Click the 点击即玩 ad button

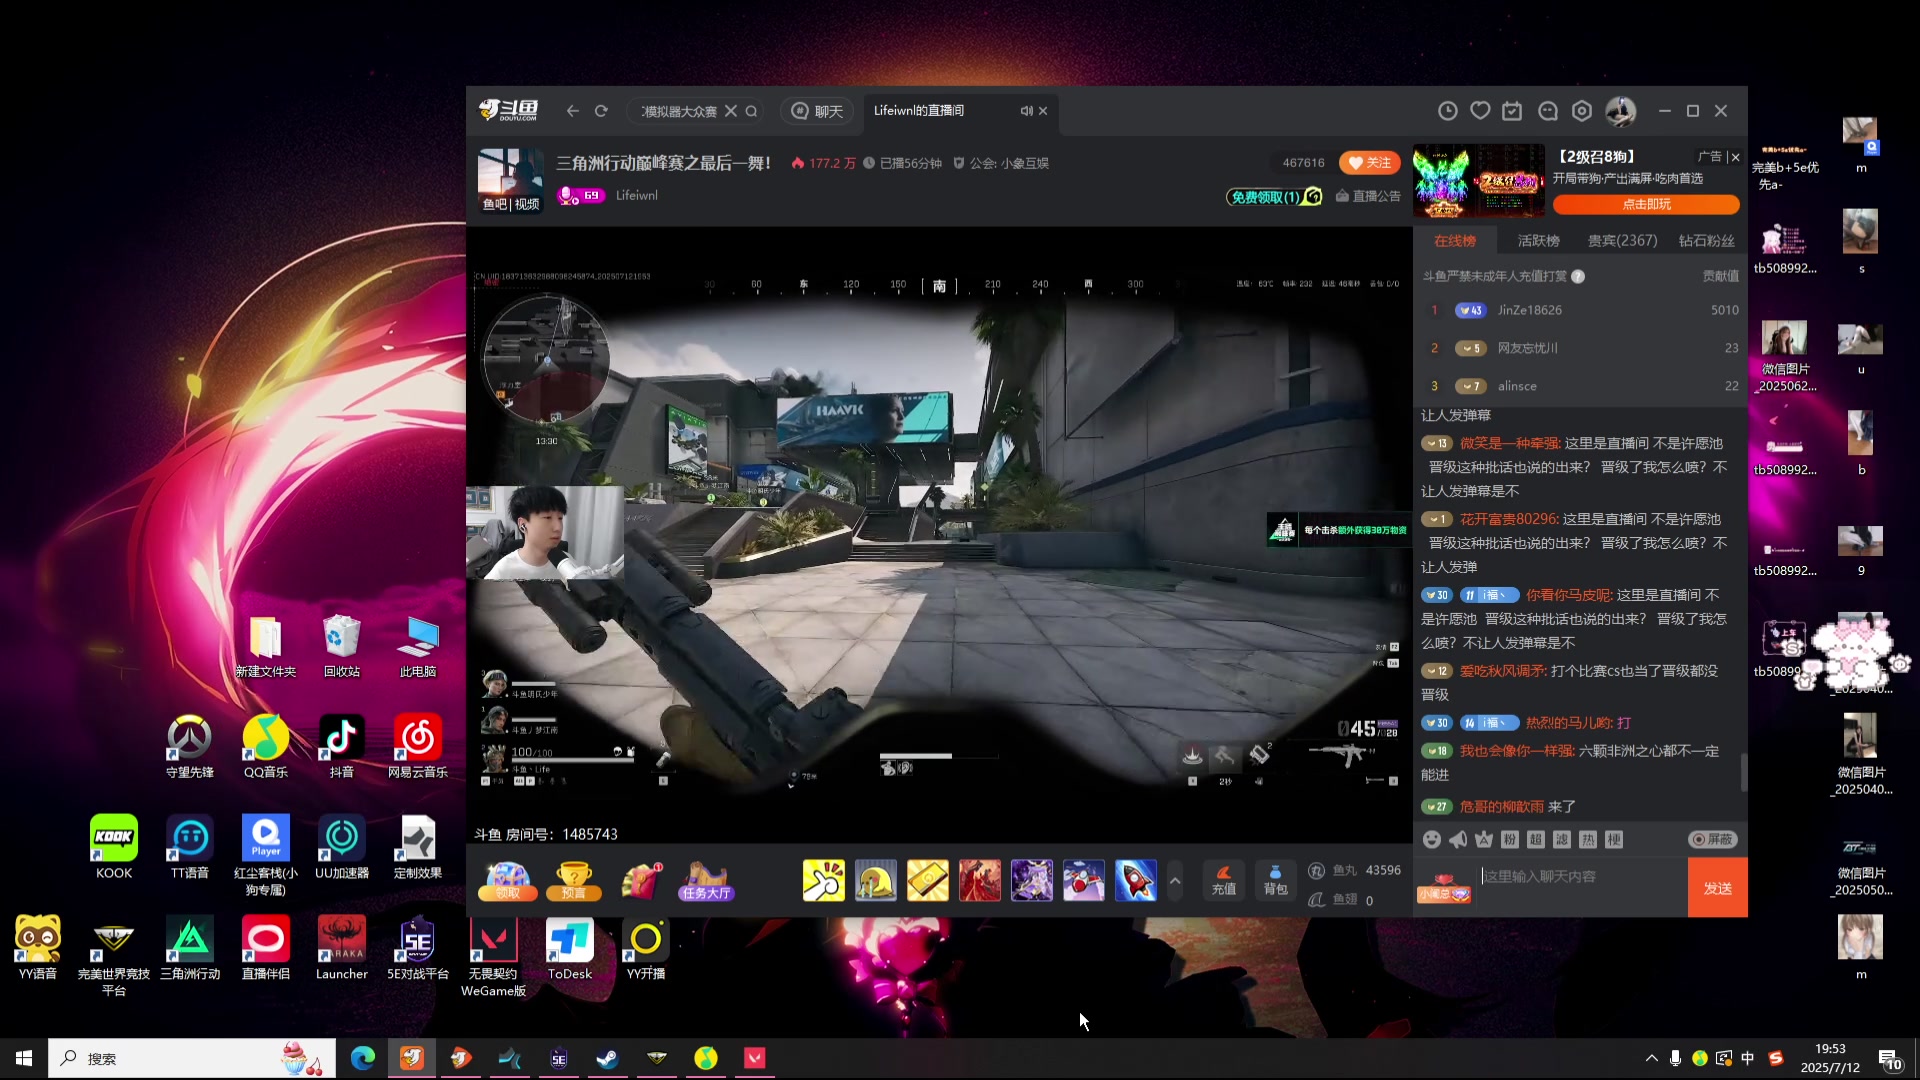tap(1646, 204)
